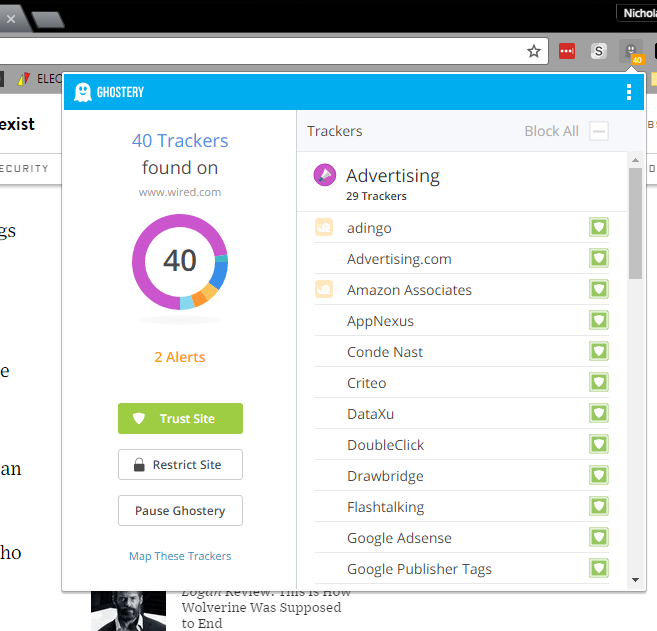Toggle blocking for Google Adsense tracker
The image size is (657, 631).
point(599,538)
